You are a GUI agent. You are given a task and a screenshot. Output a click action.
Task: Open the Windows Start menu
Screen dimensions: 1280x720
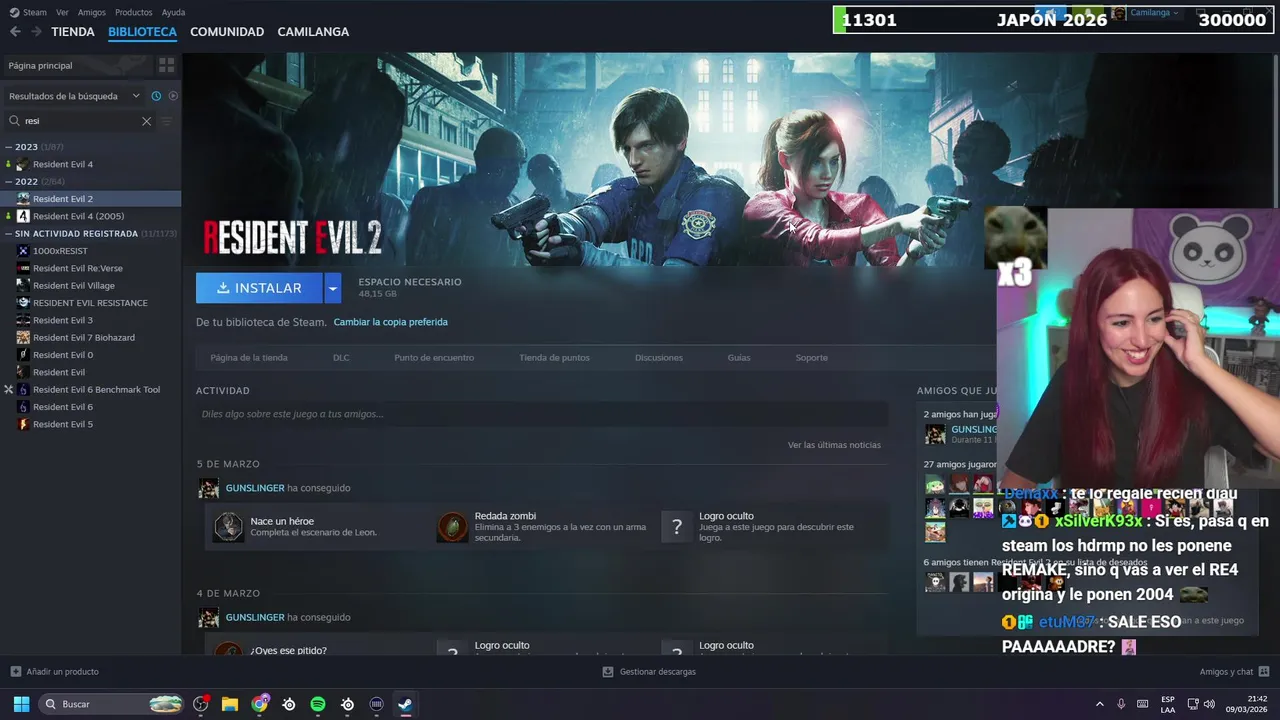[21, 704]
